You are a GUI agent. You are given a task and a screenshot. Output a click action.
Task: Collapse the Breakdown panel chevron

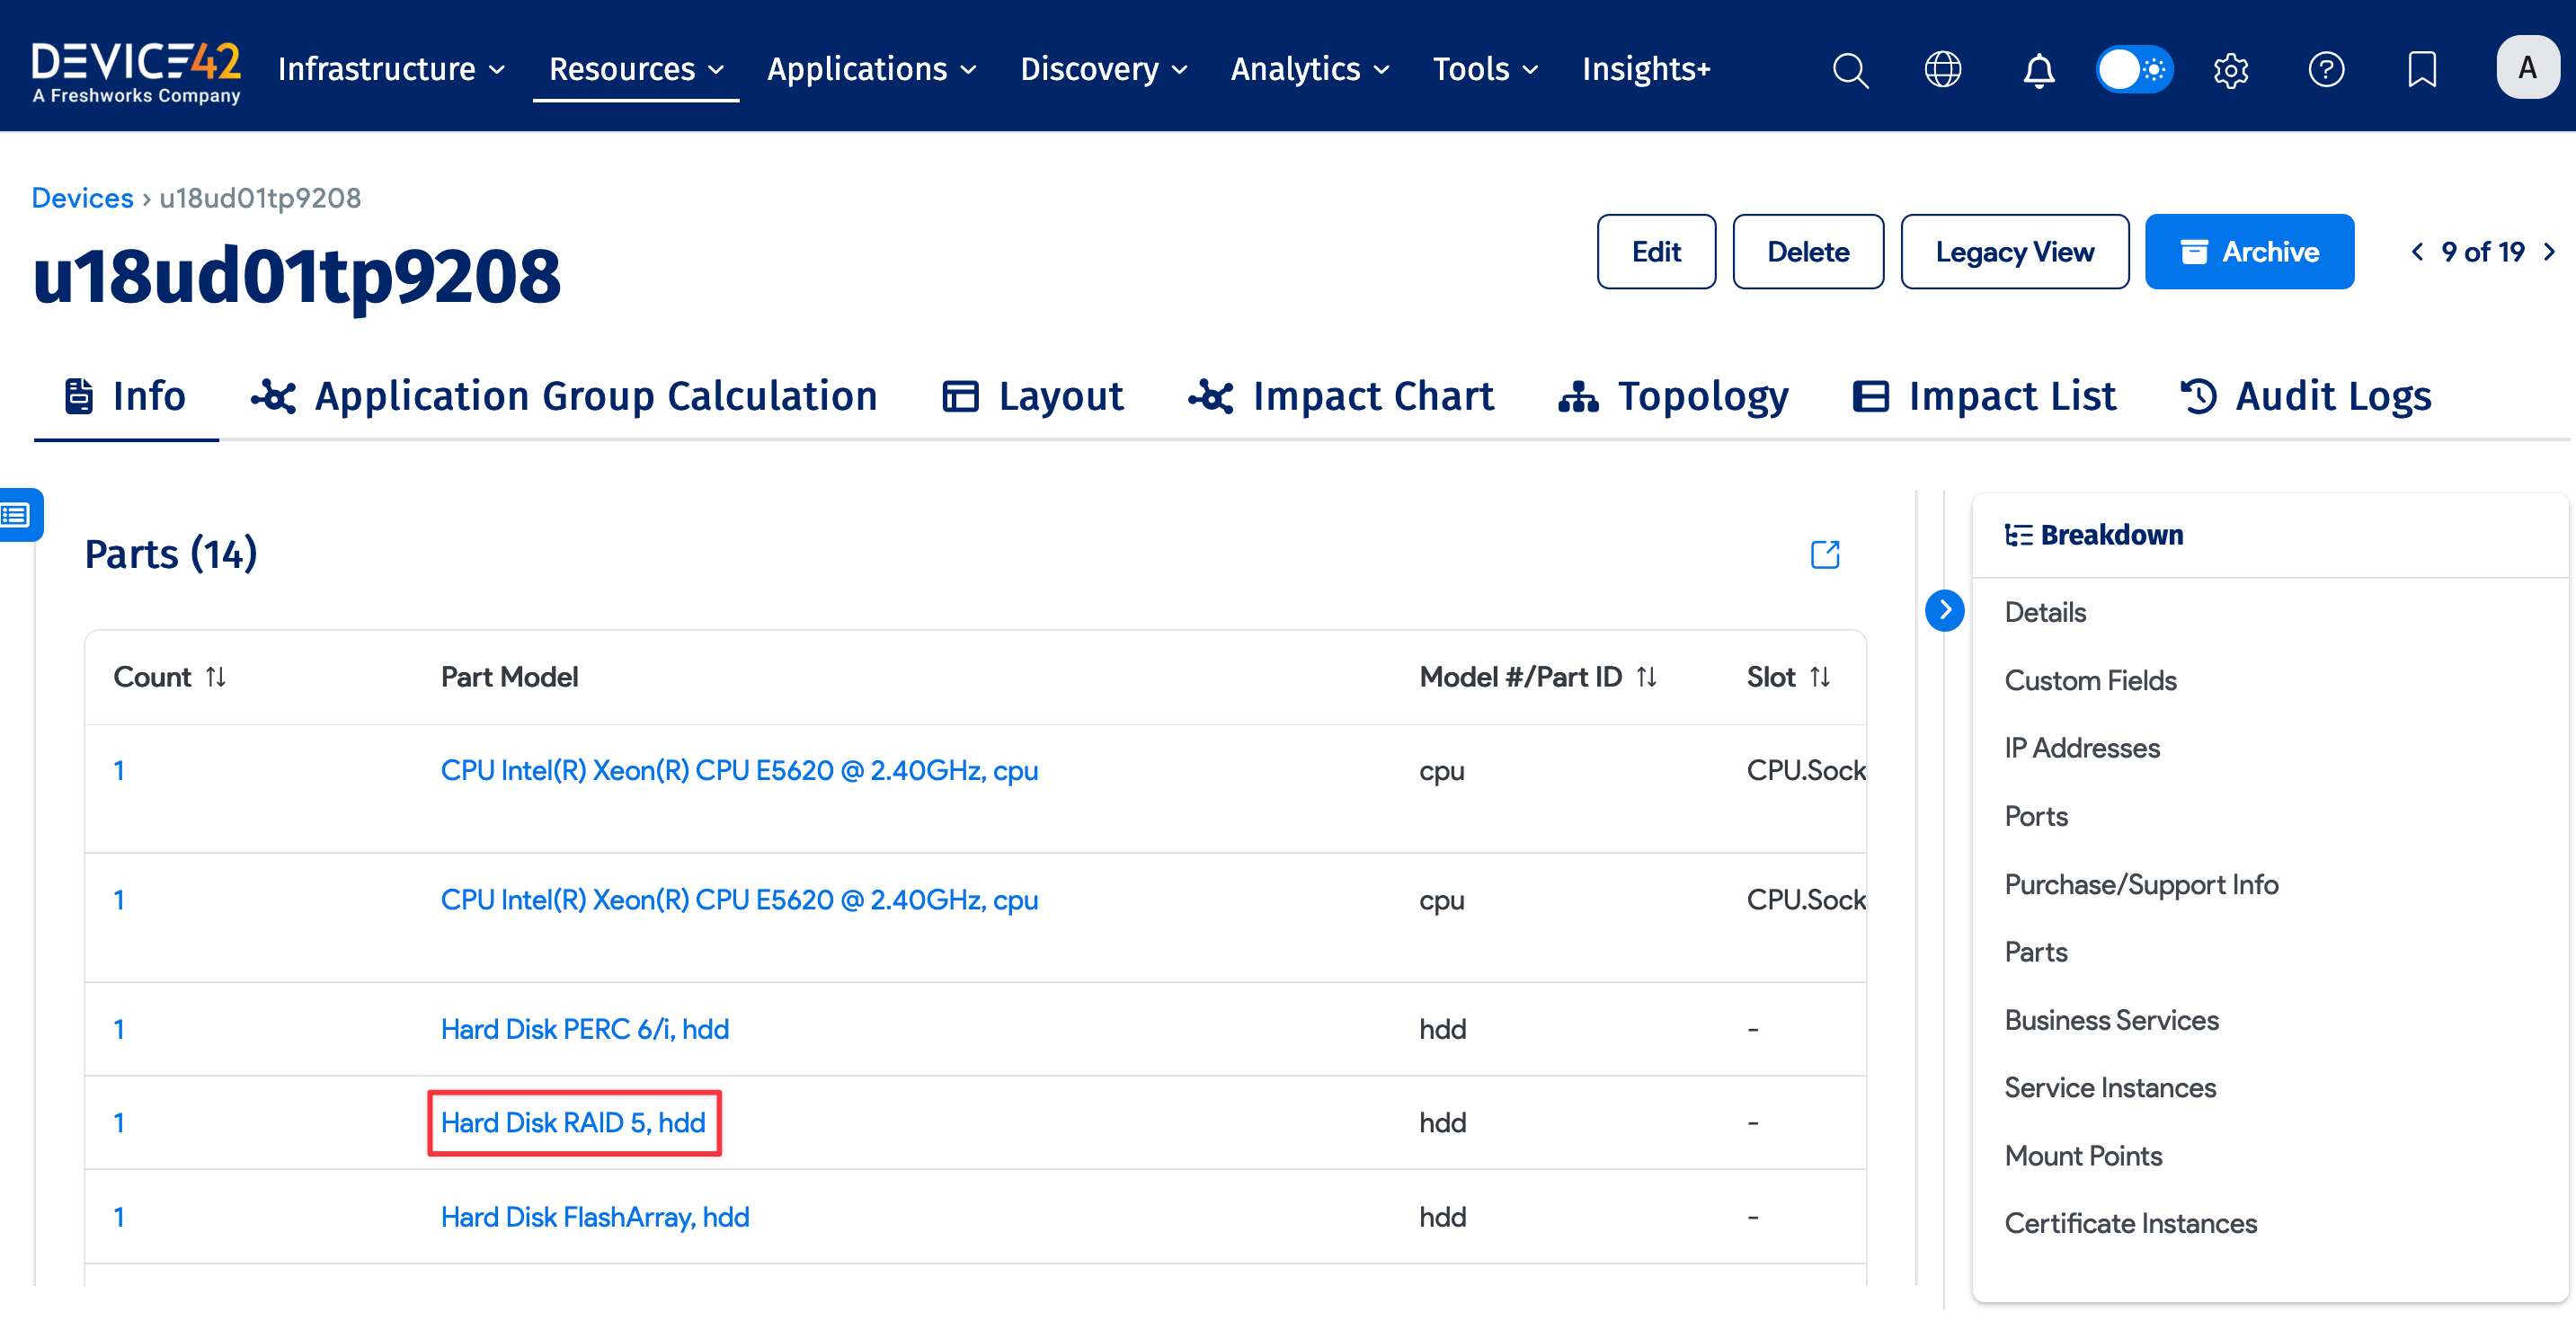(1944, 610)
